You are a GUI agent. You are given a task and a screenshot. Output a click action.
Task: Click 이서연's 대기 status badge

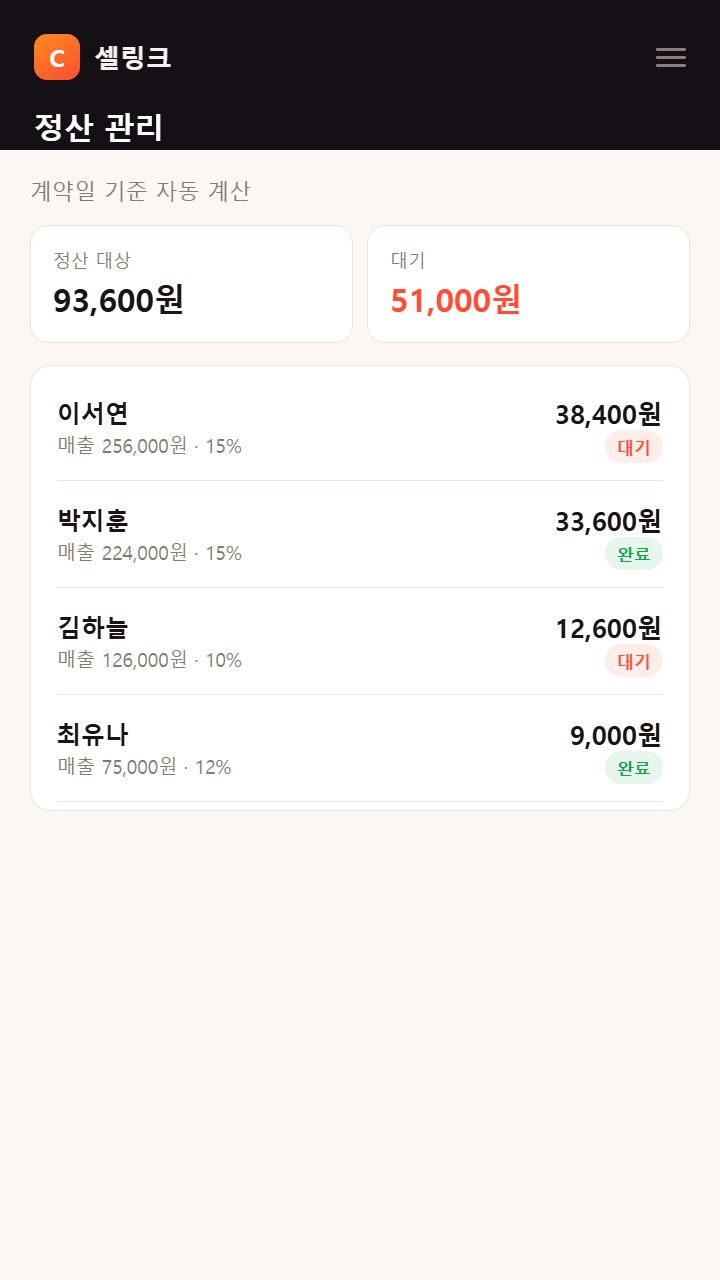634,447
